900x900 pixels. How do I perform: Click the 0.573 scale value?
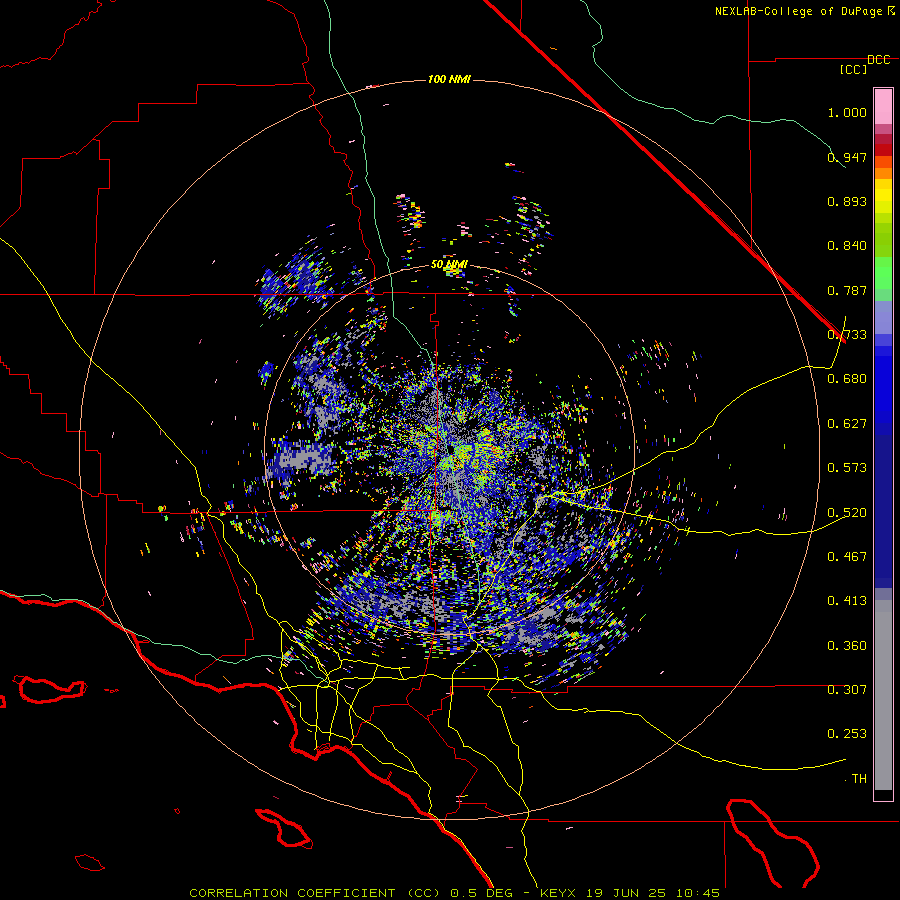tap(847, 468)
